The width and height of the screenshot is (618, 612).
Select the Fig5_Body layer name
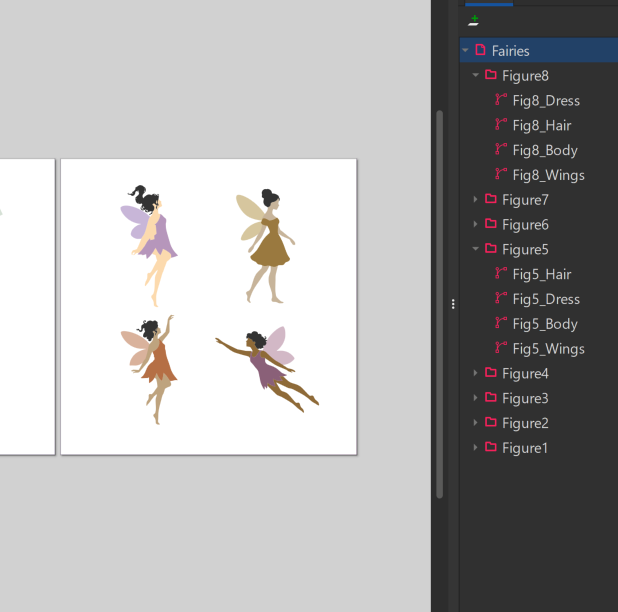click(x=545, y=324)
